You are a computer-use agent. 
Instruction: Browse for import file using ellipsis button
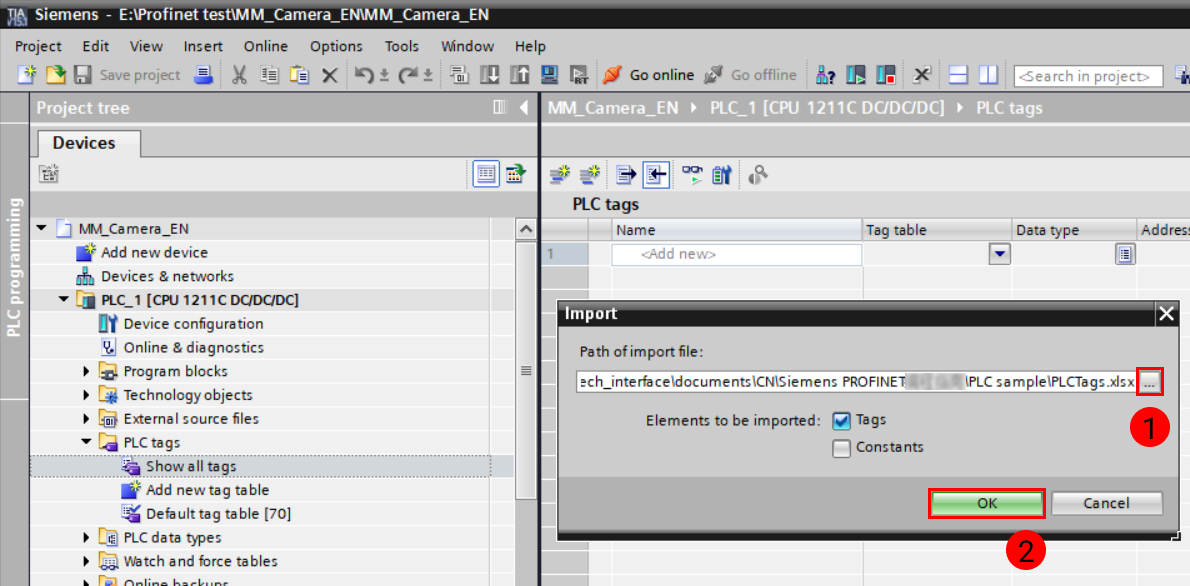(x=1150, y=381)
